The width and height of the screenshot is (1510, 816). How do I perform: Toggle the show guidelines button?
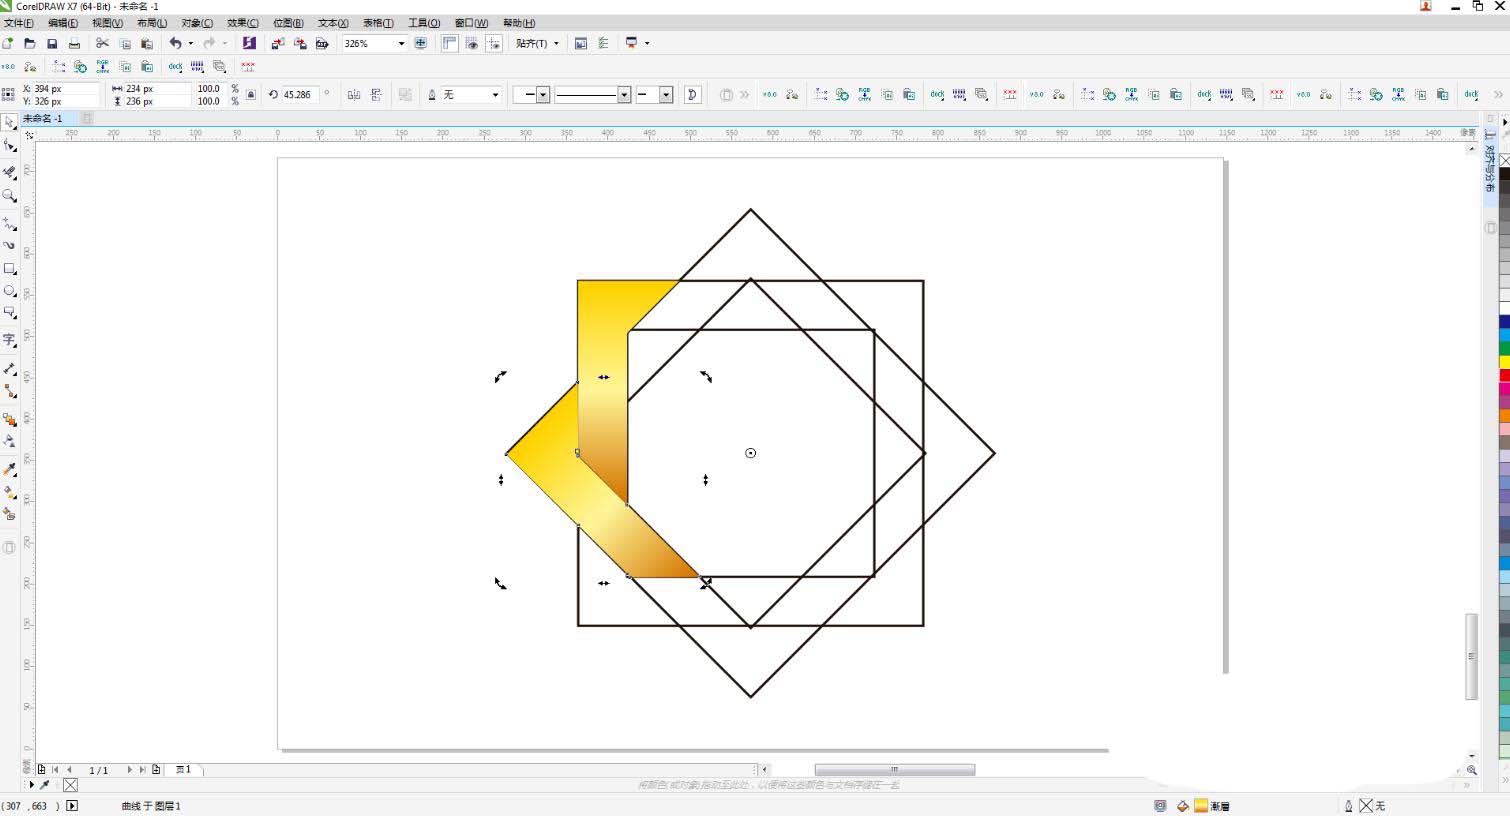tap(494, 43)
